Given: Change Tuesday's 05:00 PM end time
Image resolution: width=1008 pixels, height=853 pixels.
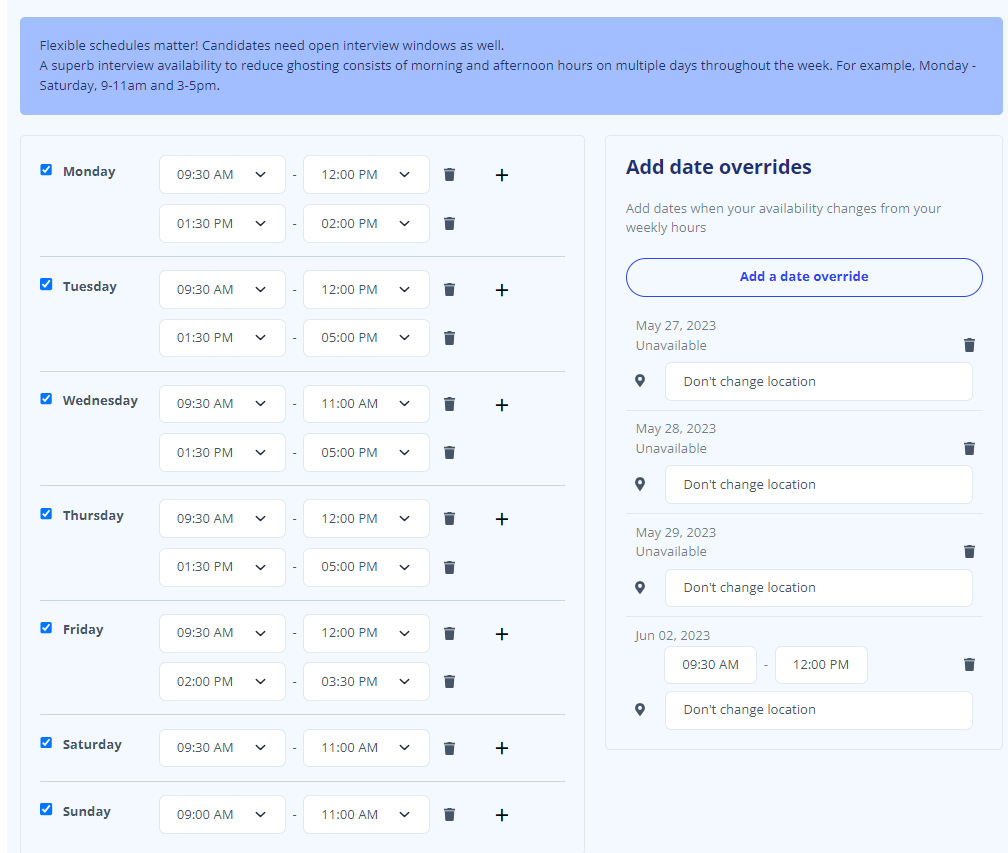Looking at the screenshot, I should pos(366,337).
